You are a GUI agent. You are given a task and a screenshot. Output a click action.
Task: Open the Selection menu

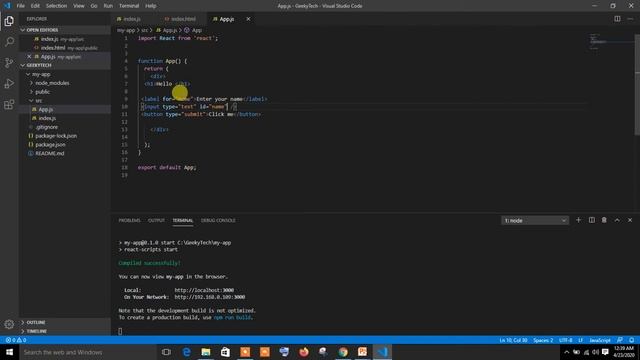(x=56, y=6)
